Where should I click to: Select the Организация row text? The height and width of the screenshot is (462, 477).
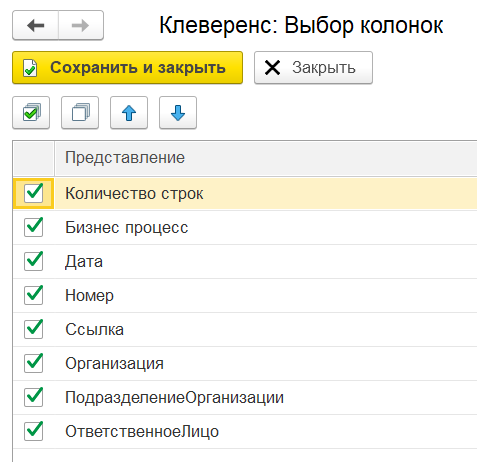point(114,364)
